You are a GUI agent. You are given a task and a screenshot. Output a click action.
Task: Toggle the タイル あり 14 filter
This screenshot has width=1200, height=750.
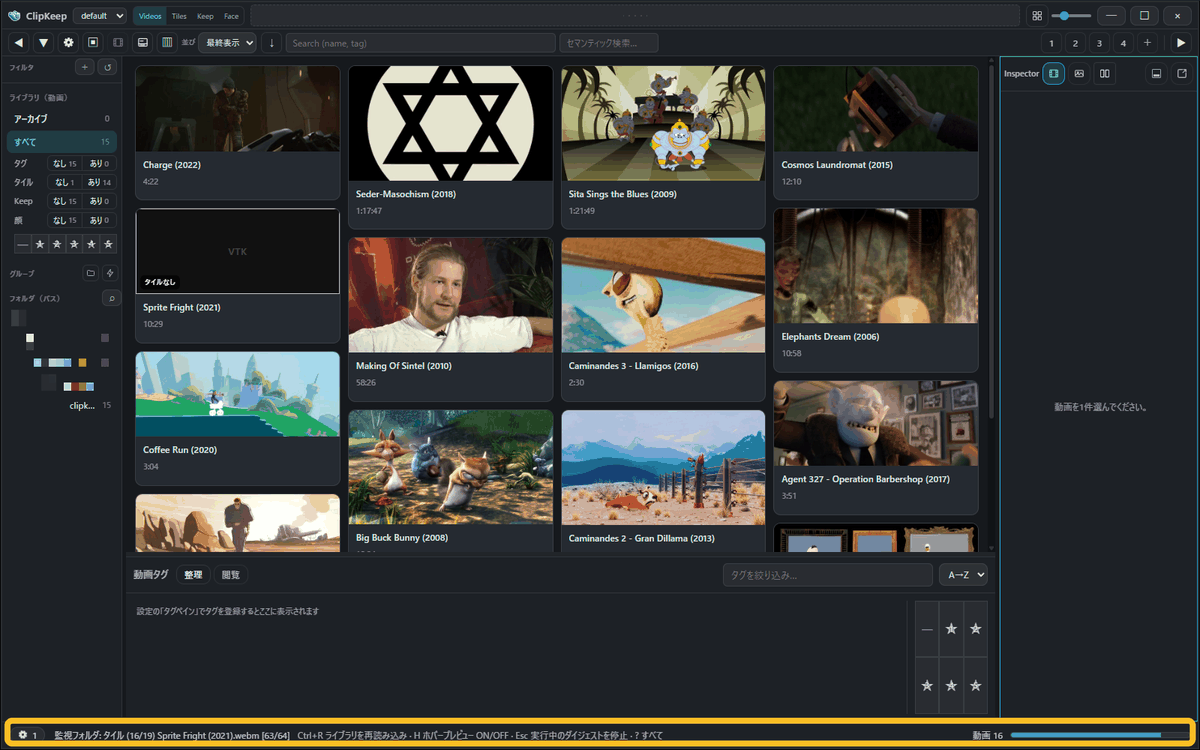tap(98, 182)
